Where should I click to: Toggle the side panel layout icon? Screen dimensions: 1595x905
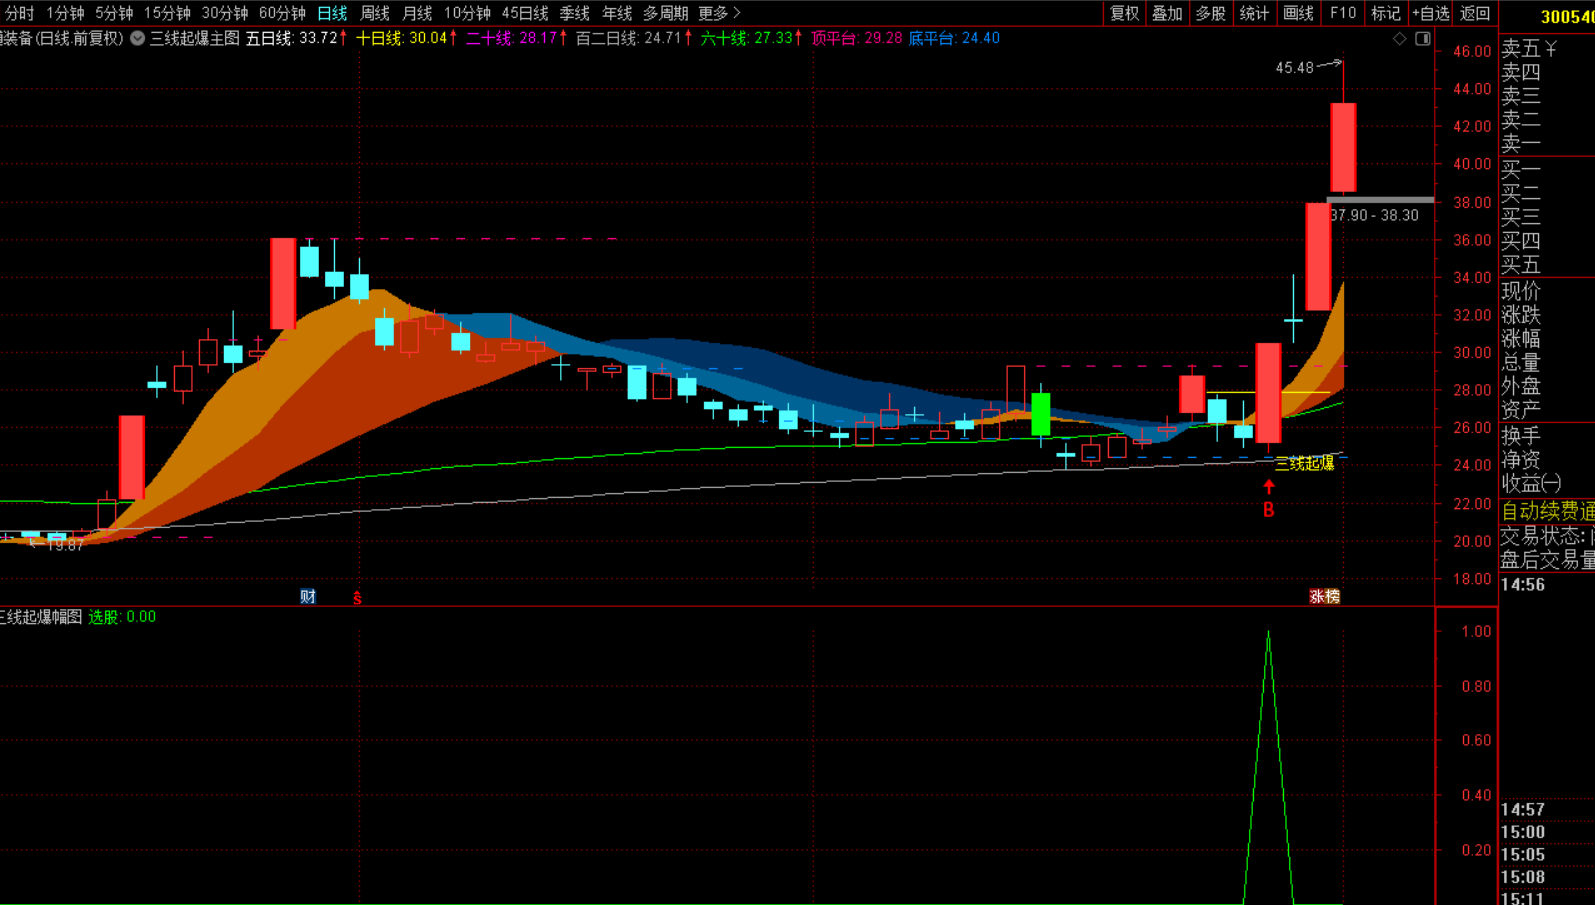tap(1423, 38)
